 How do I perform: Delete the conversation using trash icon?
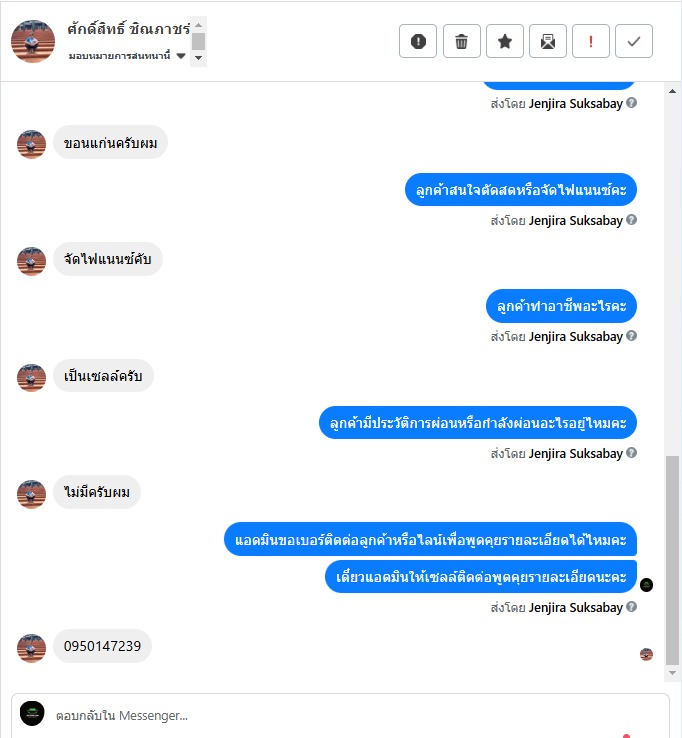[x=461, y=41]
